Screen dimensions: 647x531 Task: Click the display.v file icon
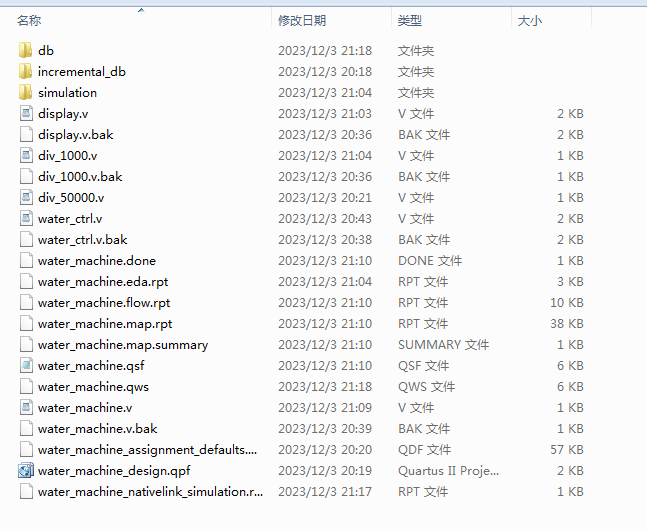click(x=26, y=113)
